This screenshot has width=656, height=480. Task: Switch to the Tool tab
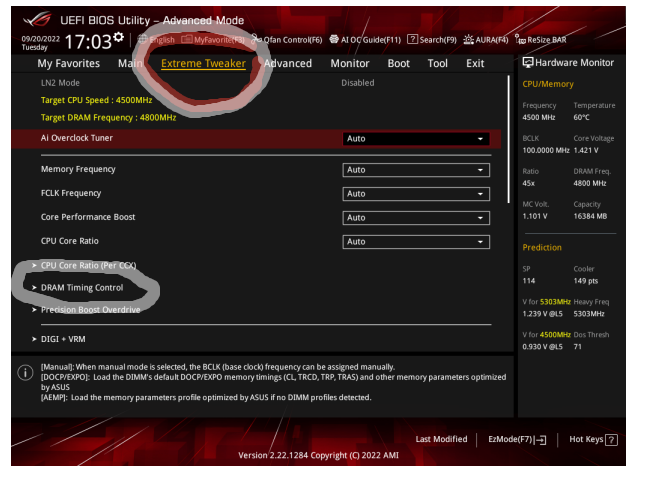click(x=438, y=63)
